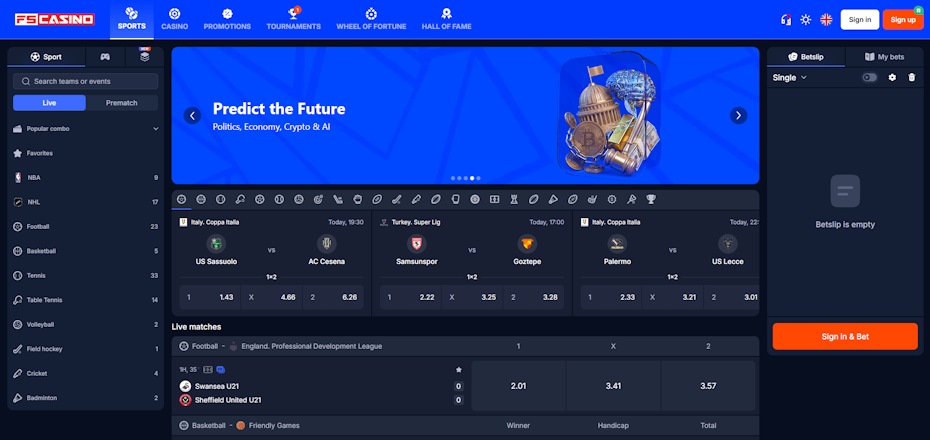The image size is (930, 440).
Task: Bet on Swansea U21 at 2.01
Action: [x=518, y=385]
